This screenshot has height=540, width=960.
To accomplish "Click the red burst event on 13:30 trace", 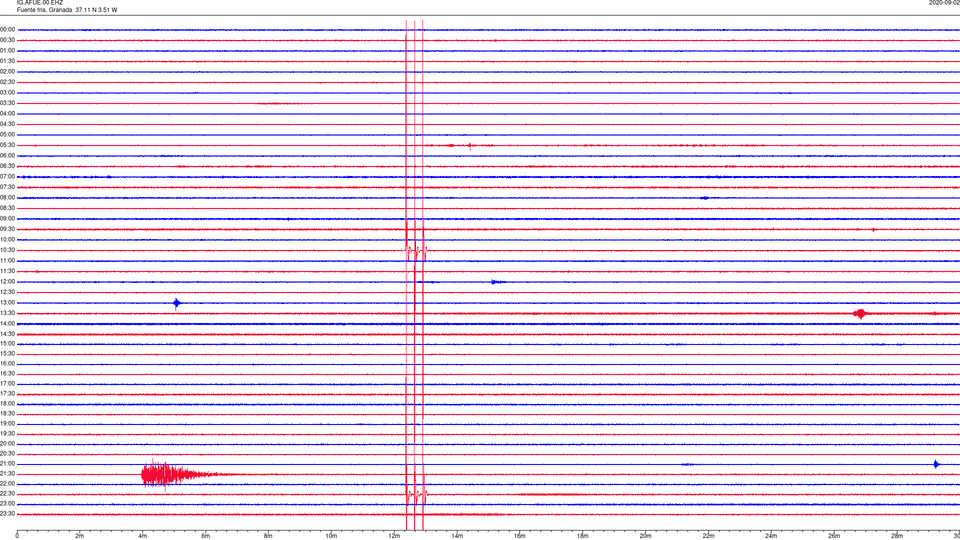I will (860, 313).
